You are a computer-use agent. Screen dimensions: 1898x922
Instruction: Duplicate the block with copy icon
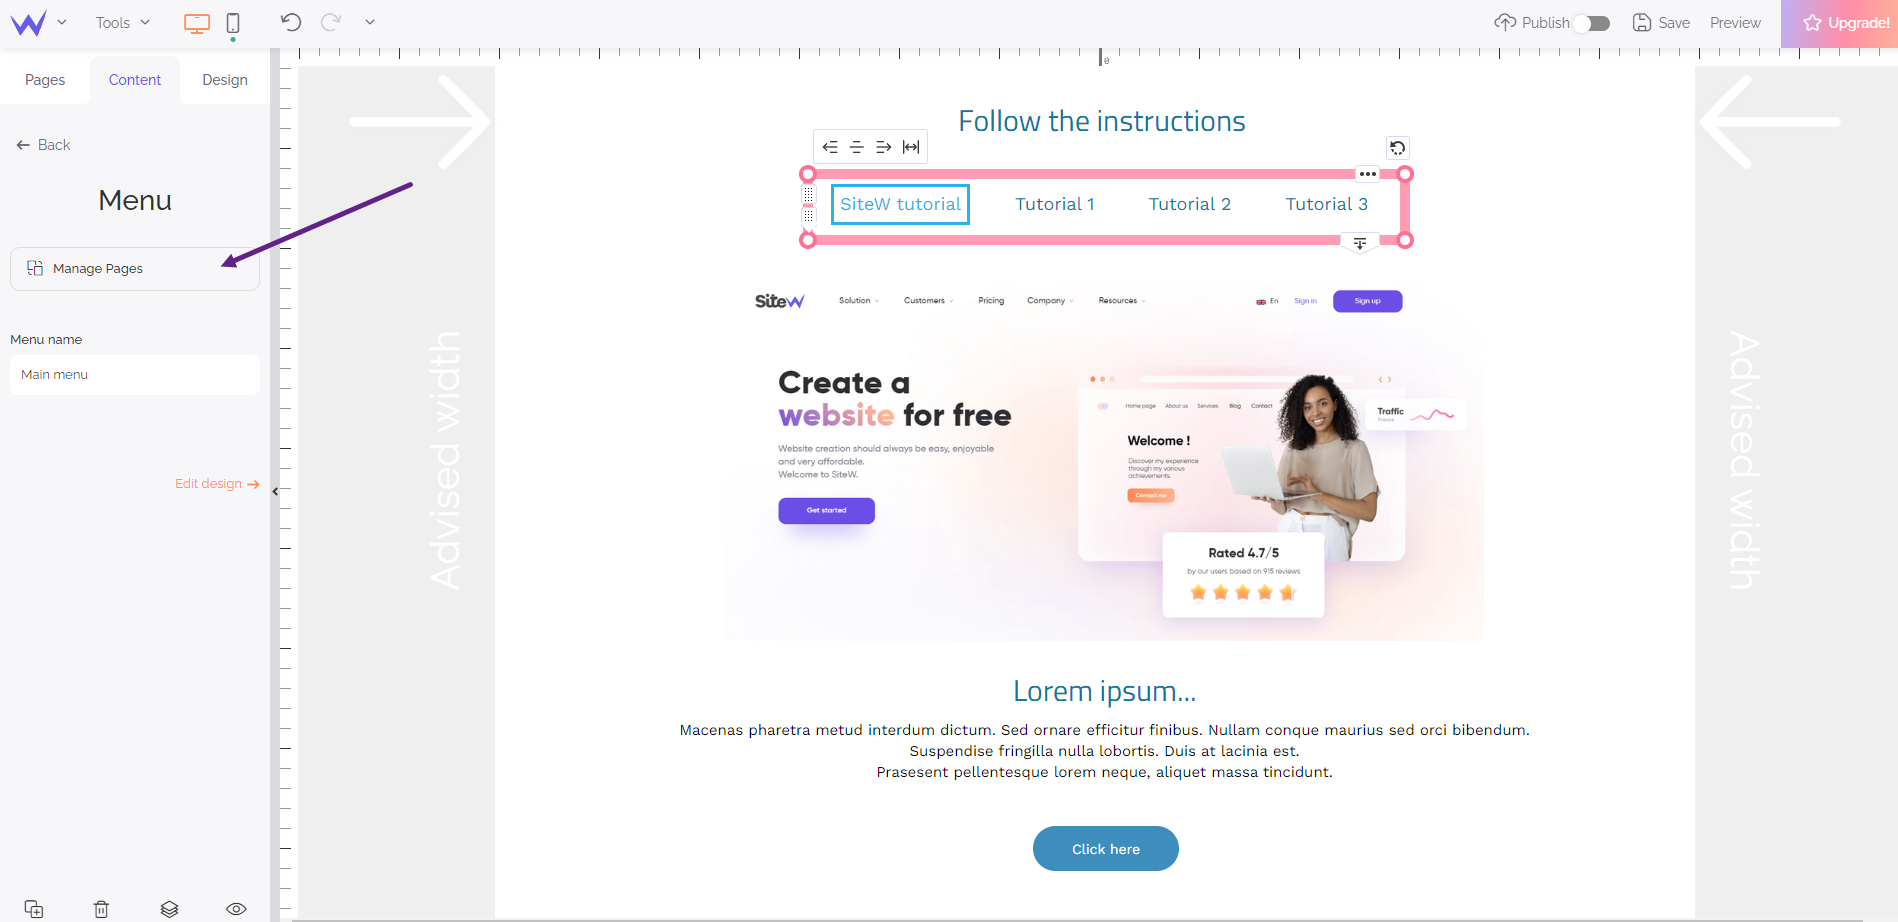[34, 909]
